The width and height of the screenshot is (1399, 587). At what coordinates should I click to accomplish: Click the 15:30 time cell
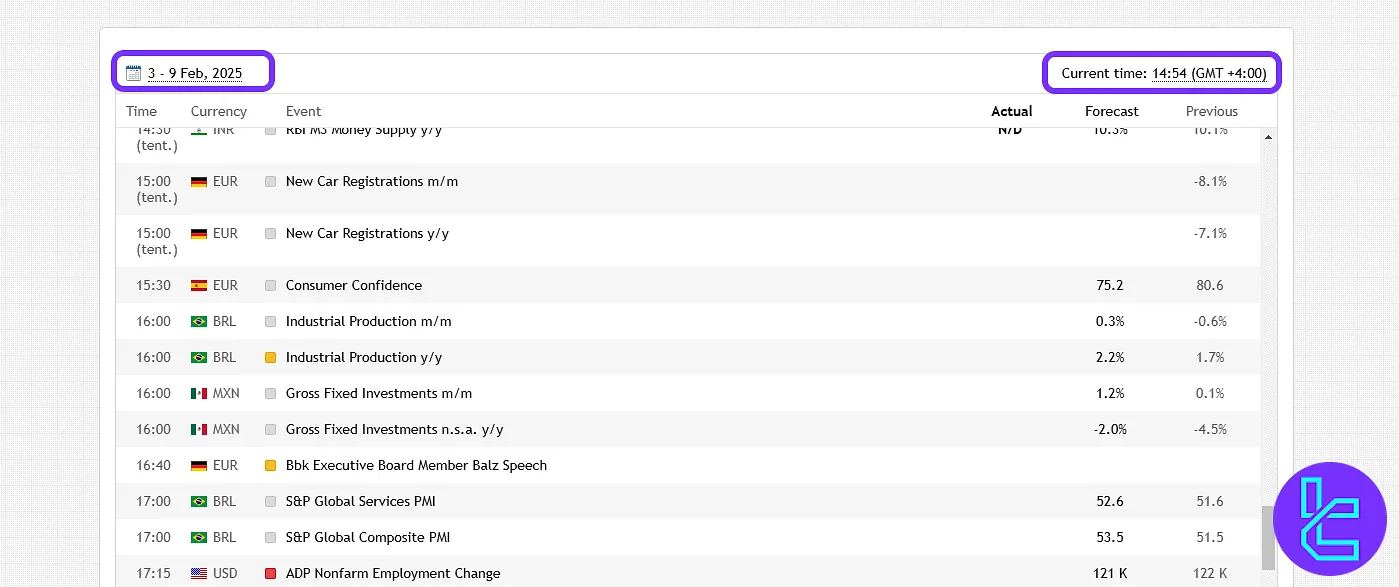point(154,285)
